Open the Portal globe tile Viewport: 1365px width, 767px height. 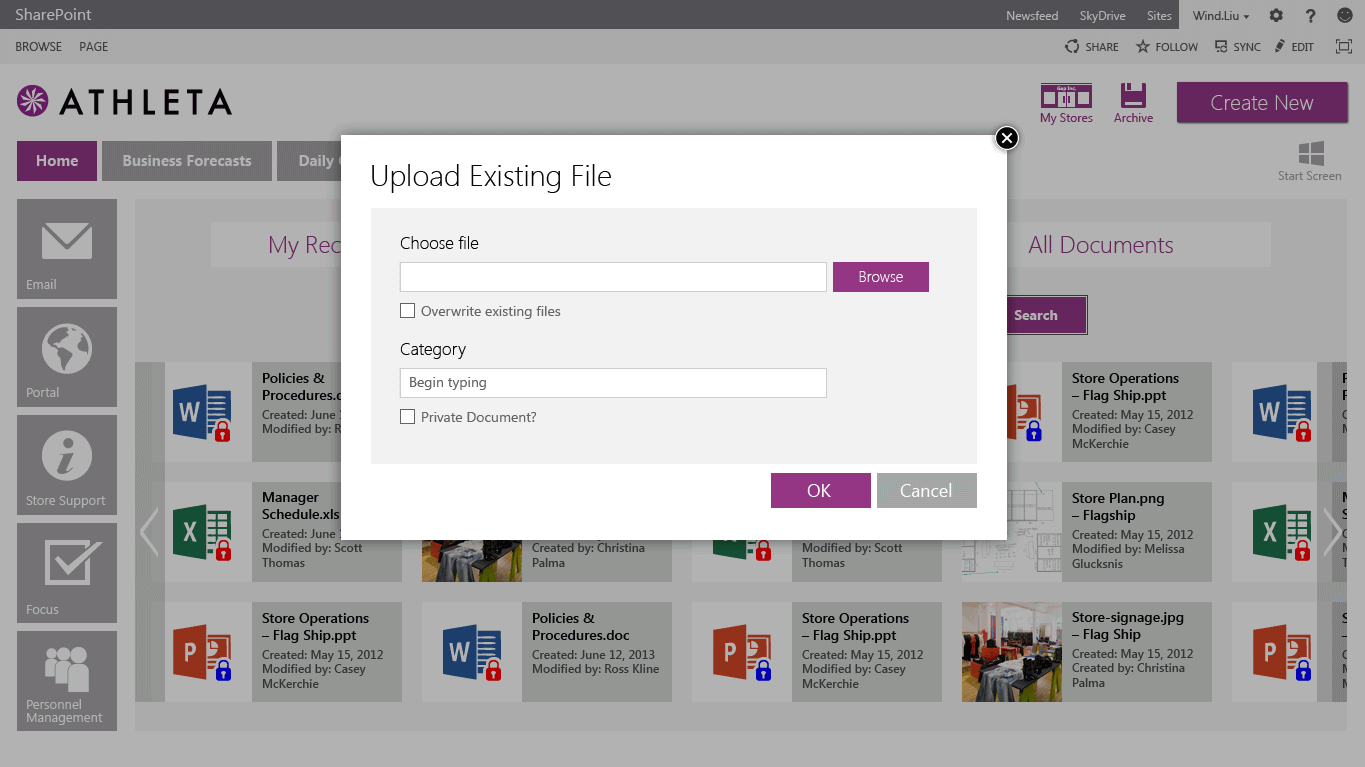click(x=67, y=357)
